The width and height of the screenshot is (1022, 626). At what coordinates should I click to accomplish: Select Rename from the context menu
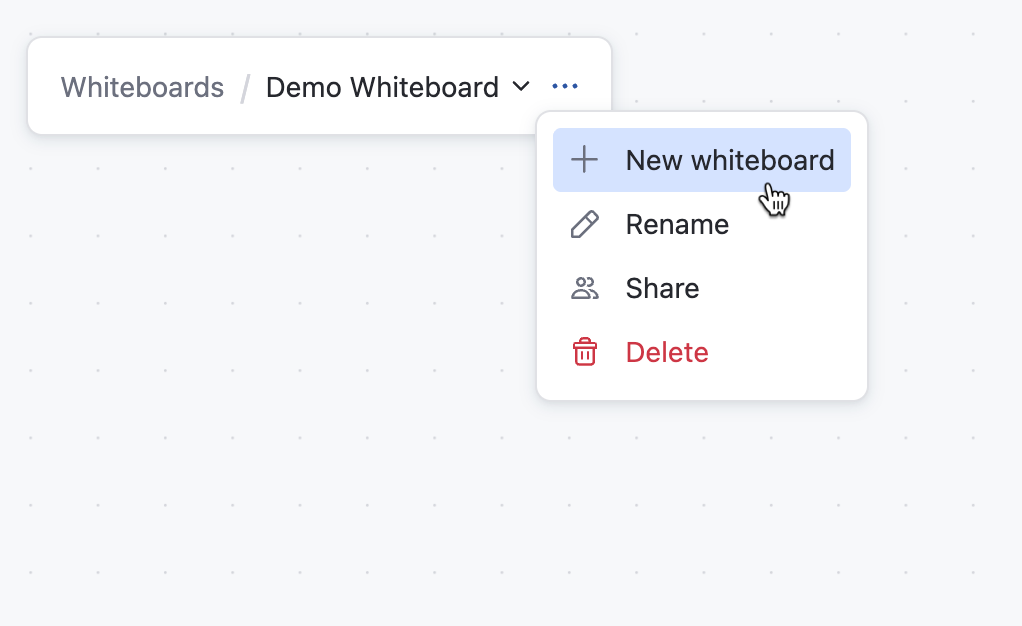tap(677, 224)
